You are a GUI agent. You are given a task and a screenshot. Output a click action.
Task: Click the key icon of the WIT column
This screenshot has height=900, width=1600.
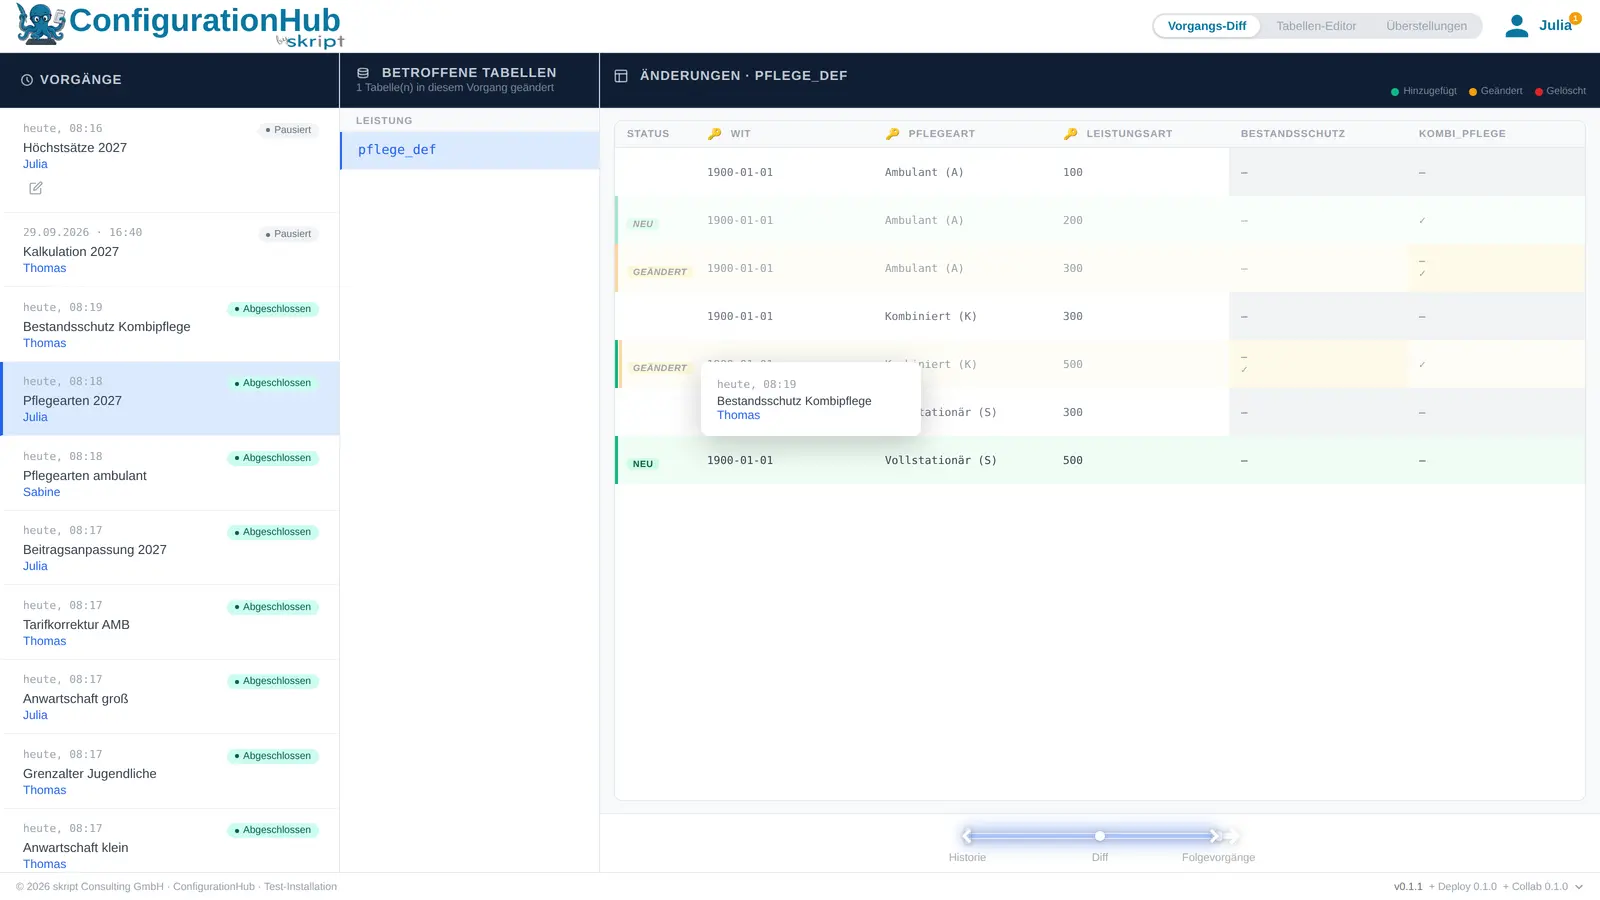(x=714, y=134)
